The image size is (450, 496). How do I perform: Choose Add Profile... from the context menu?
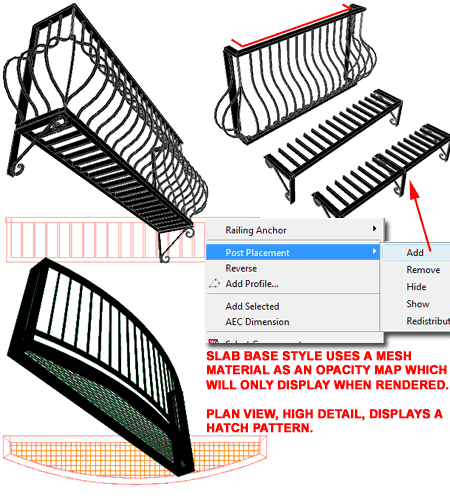pos(252,284)
